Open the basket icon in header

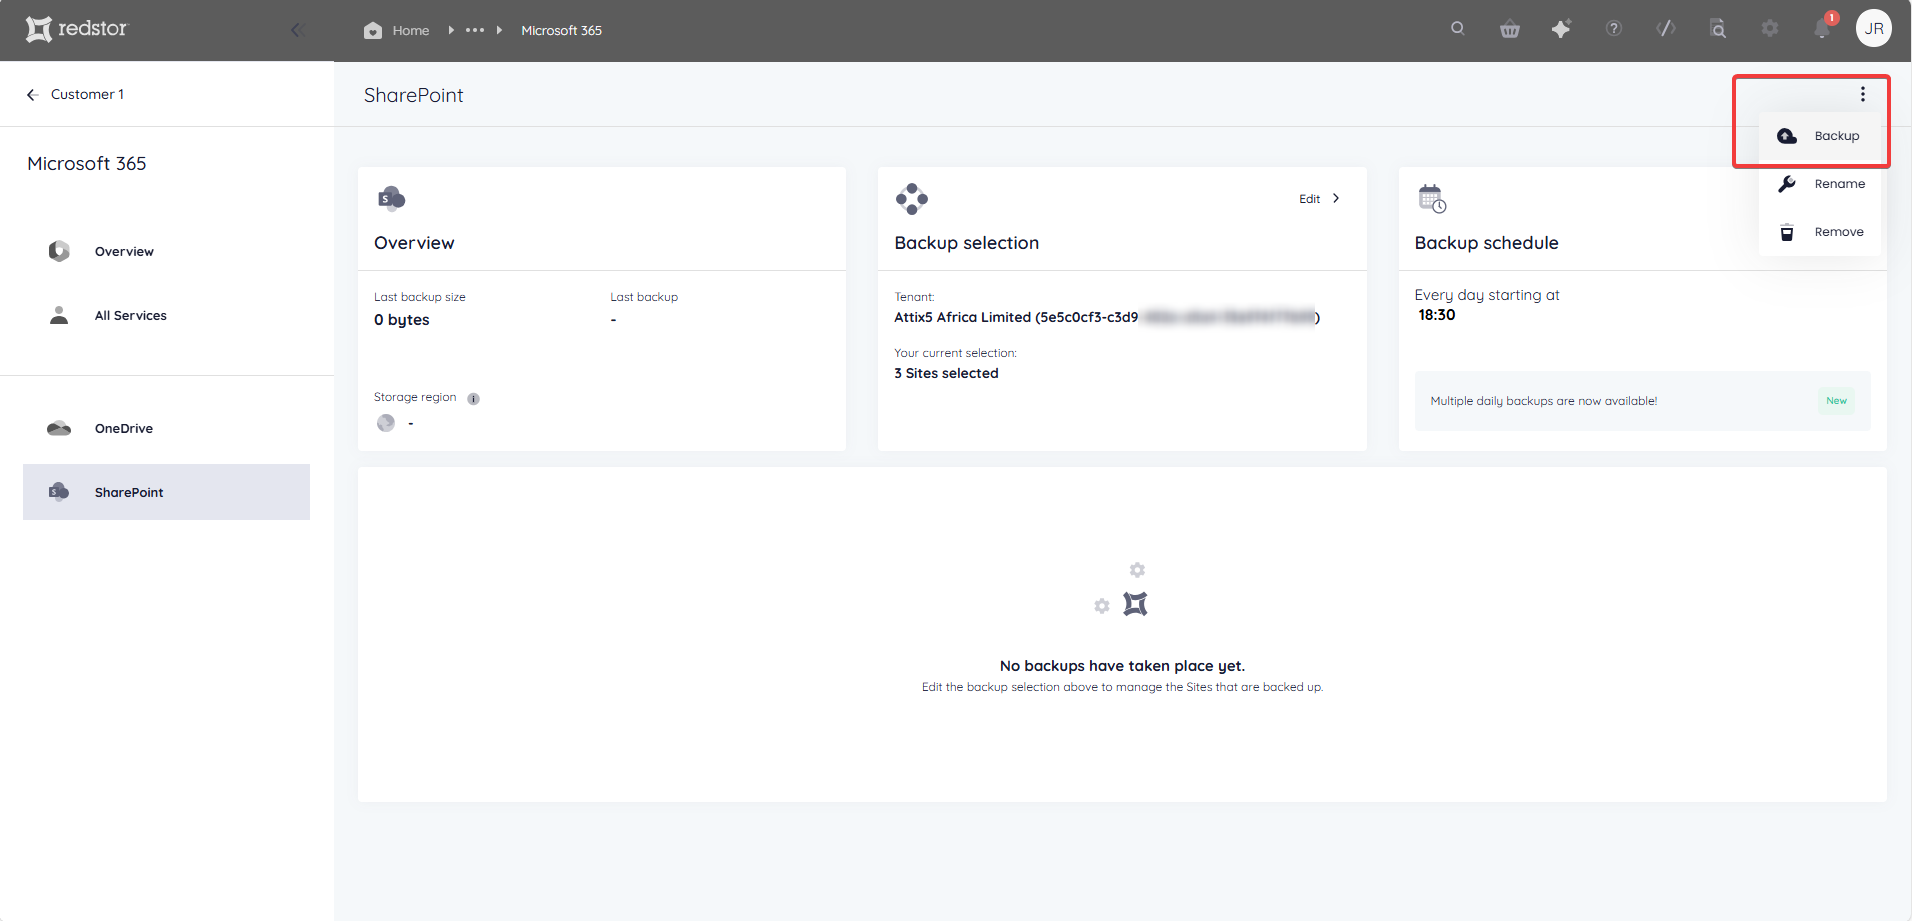click(1510, 29)
